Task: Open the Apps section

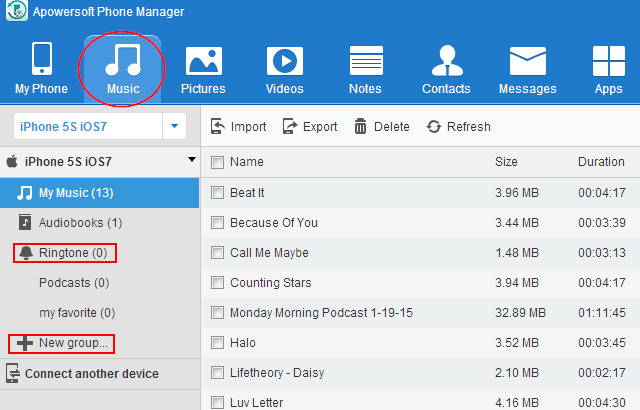Action: tap(608, 62)
